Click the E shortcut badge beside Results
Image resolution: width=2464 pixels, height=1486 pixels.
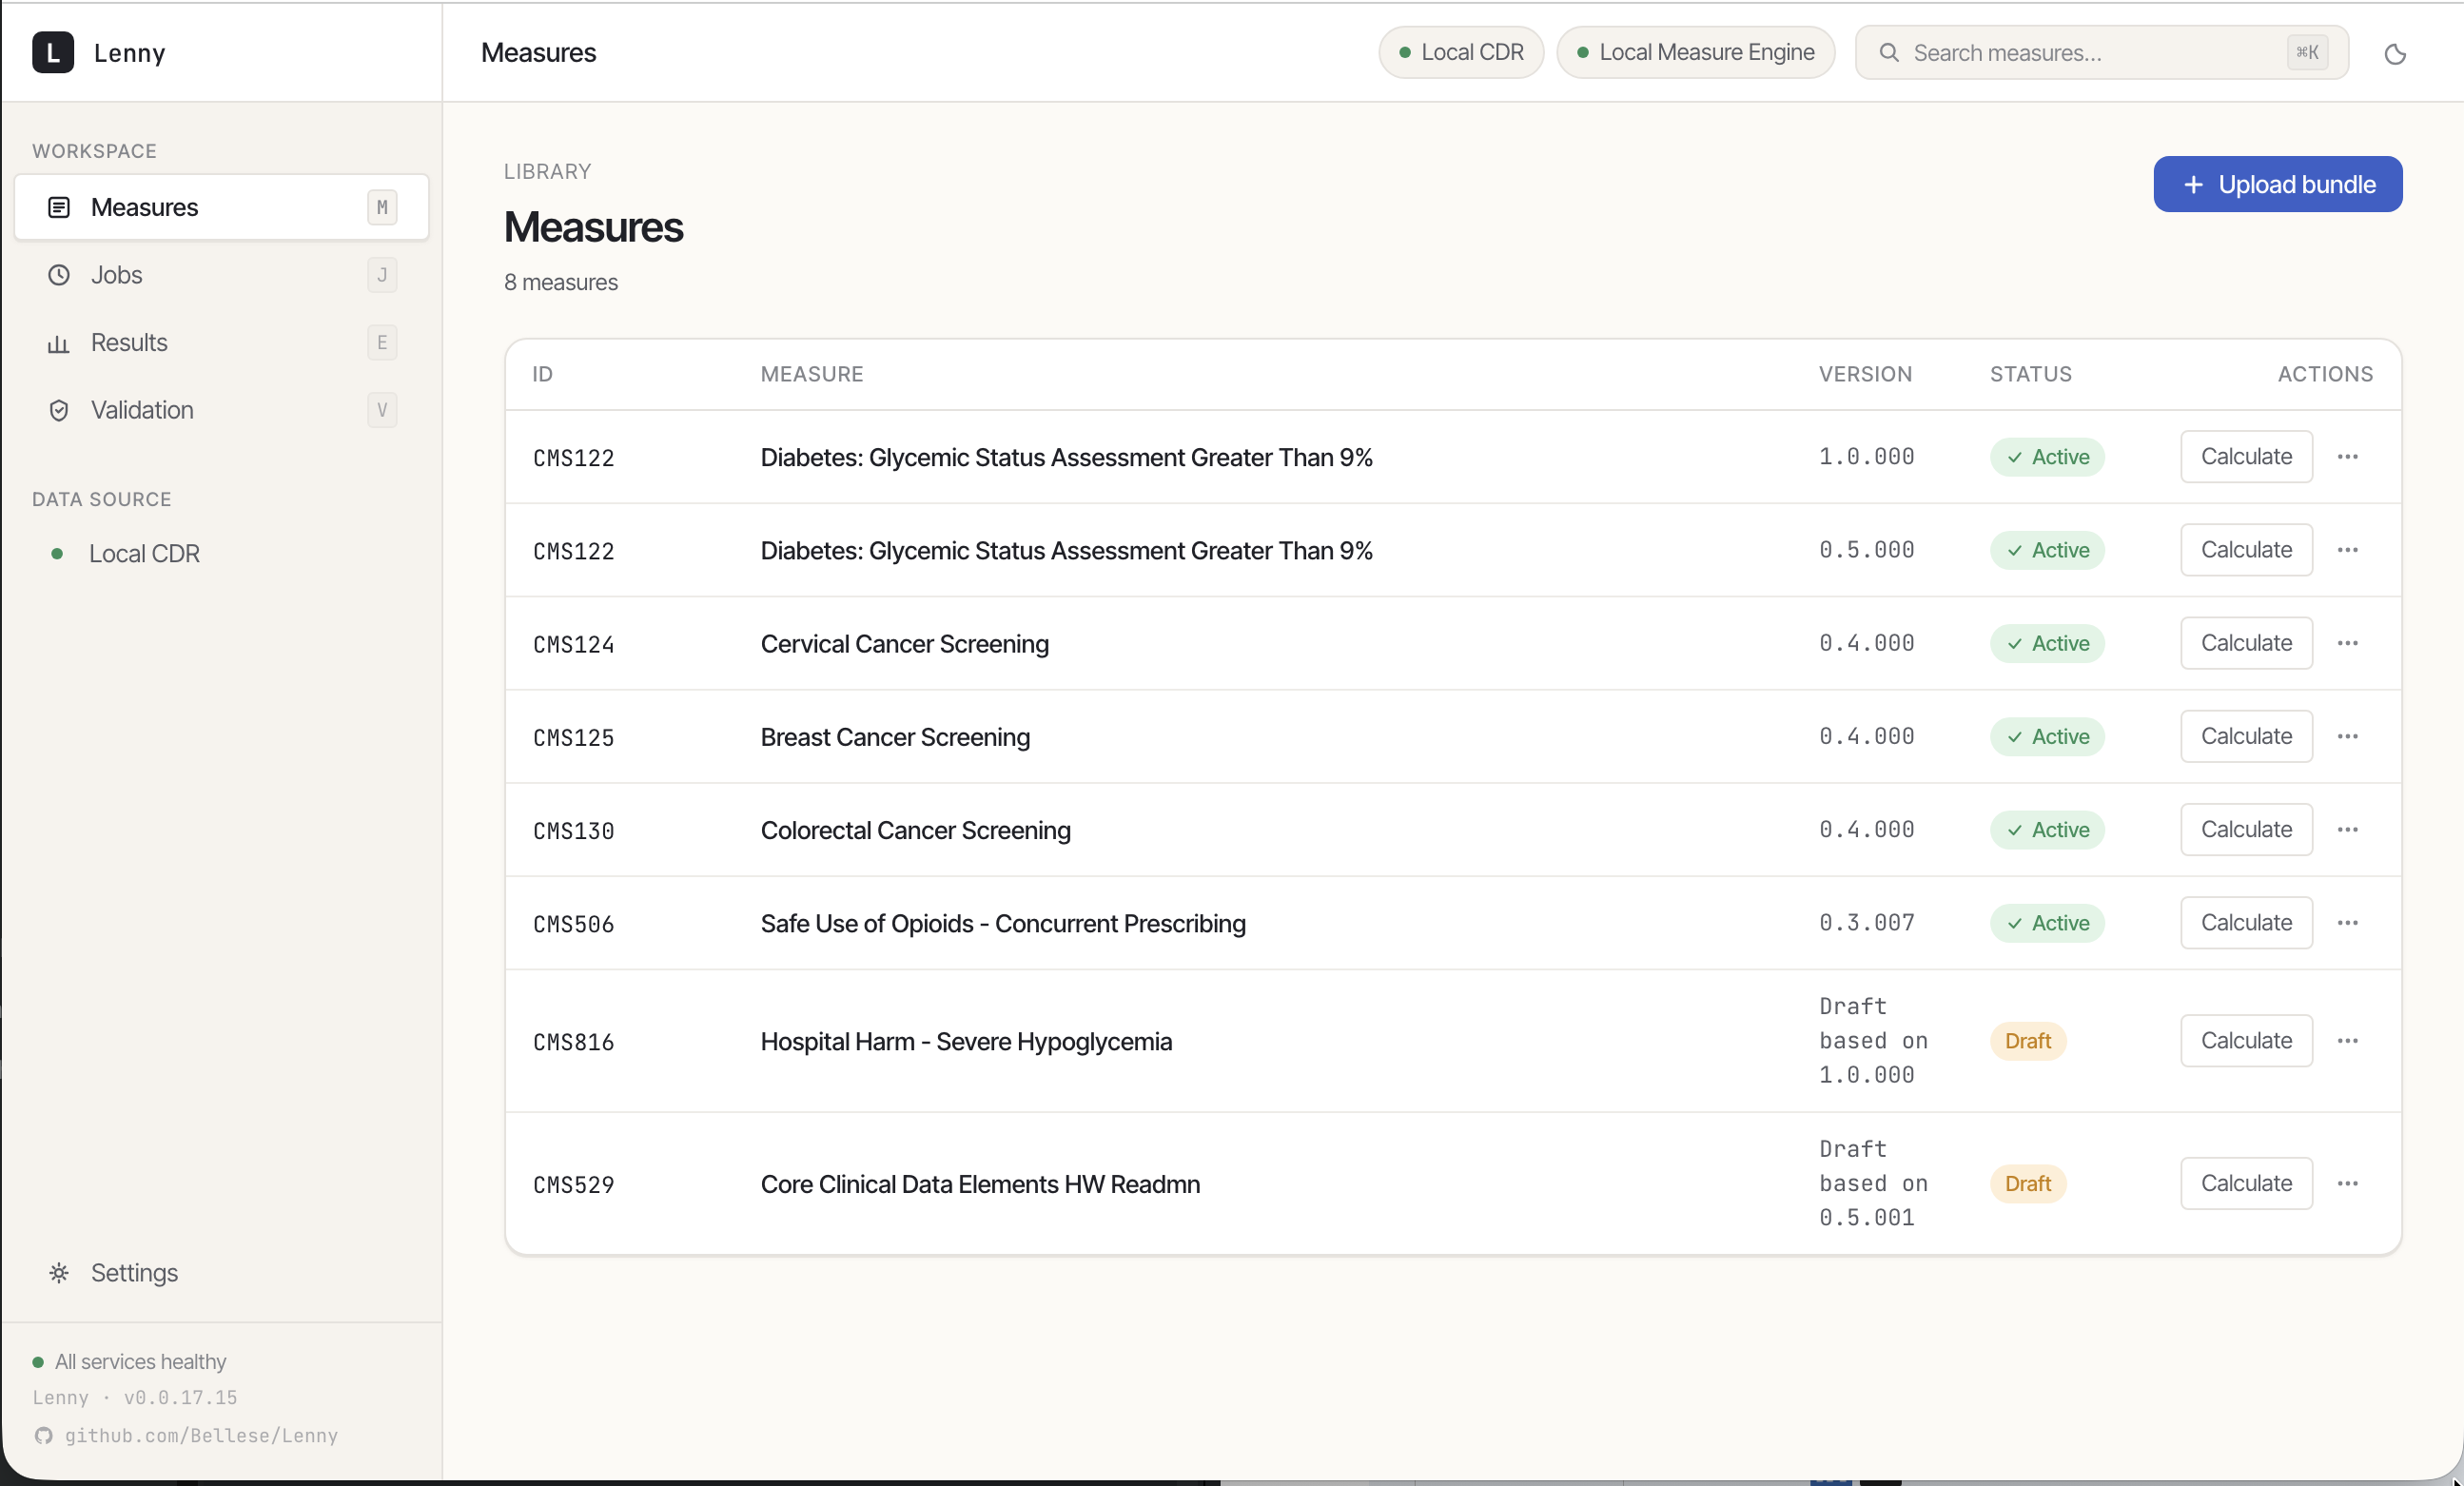(x=382, y=343)
